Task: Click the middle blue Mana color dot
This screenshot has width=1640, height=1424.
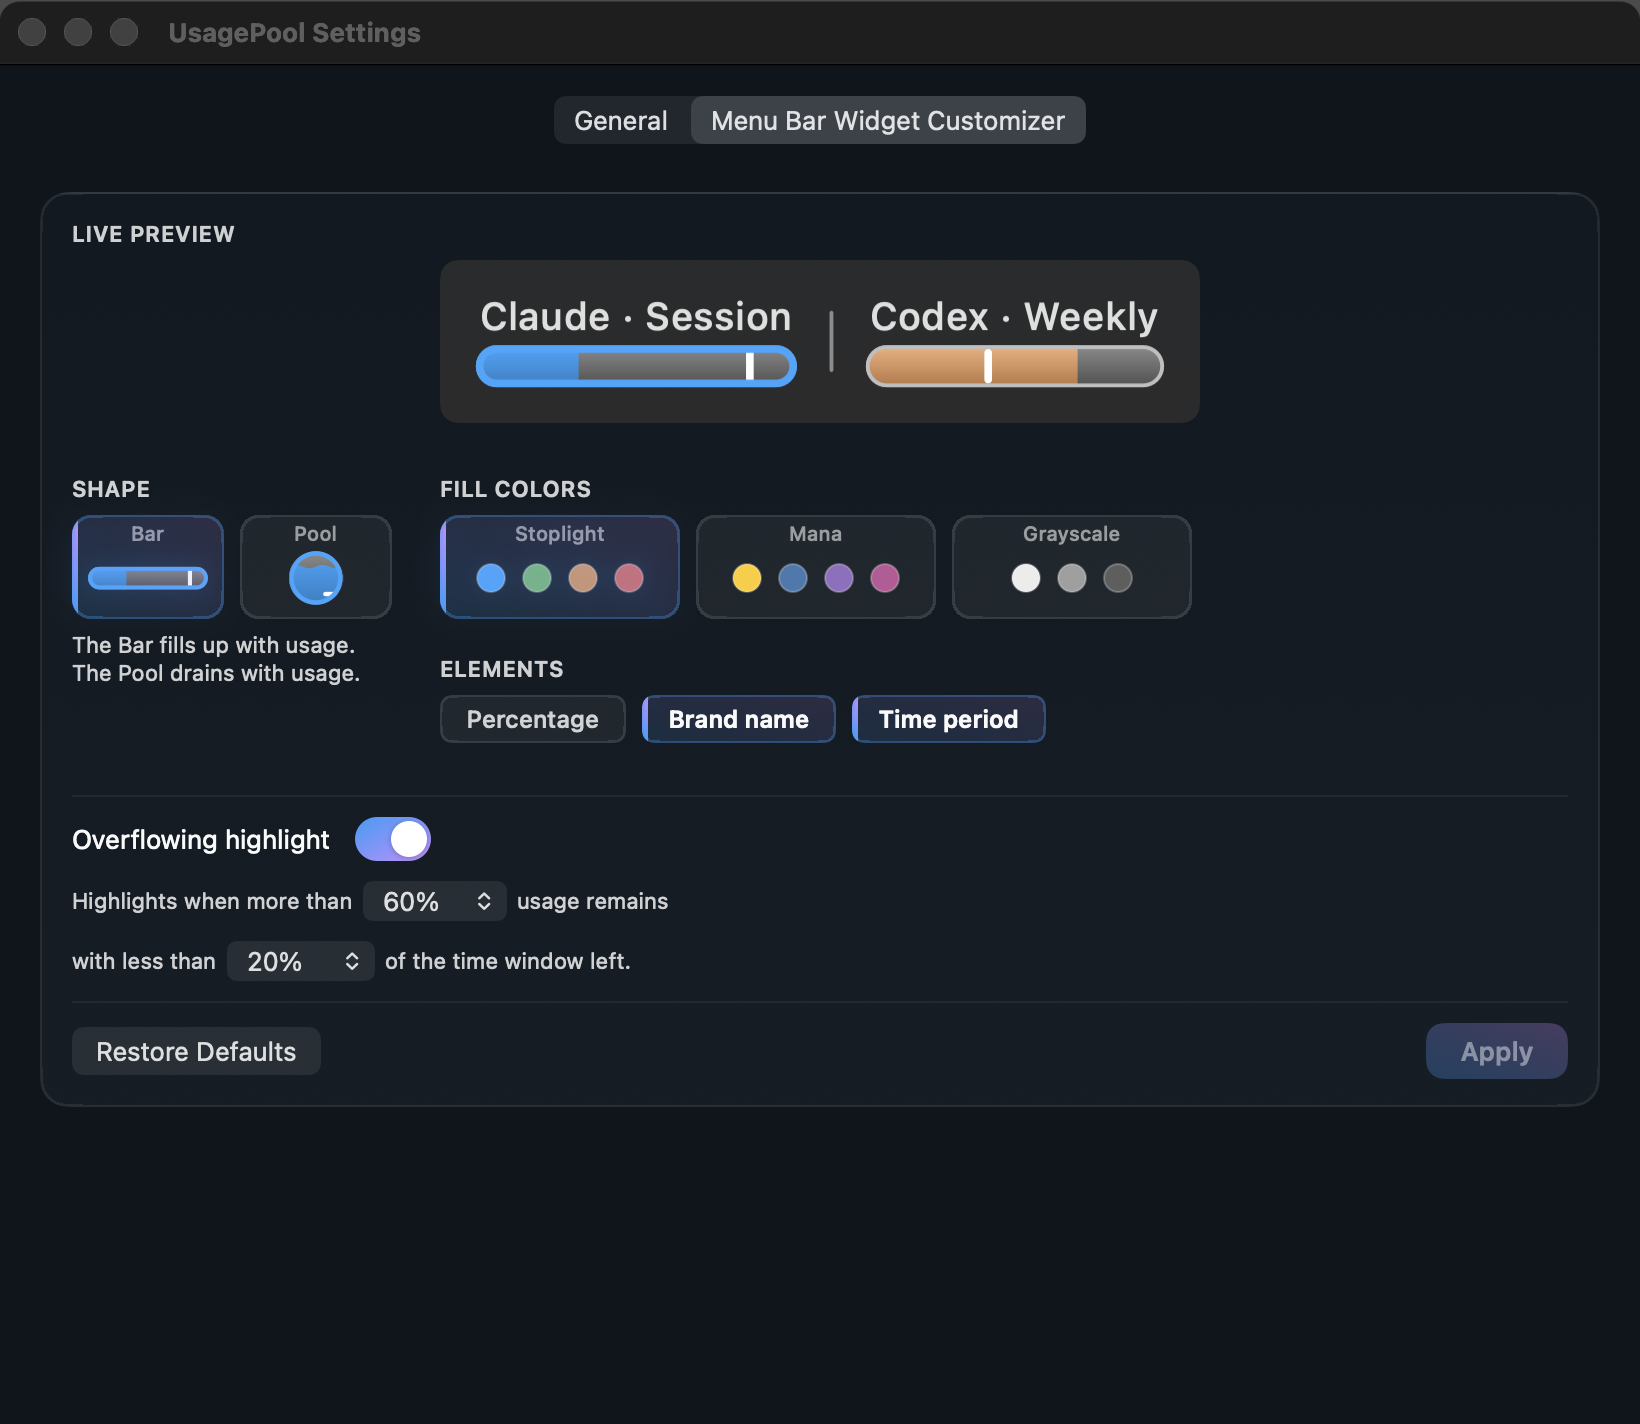Action: 793,578
